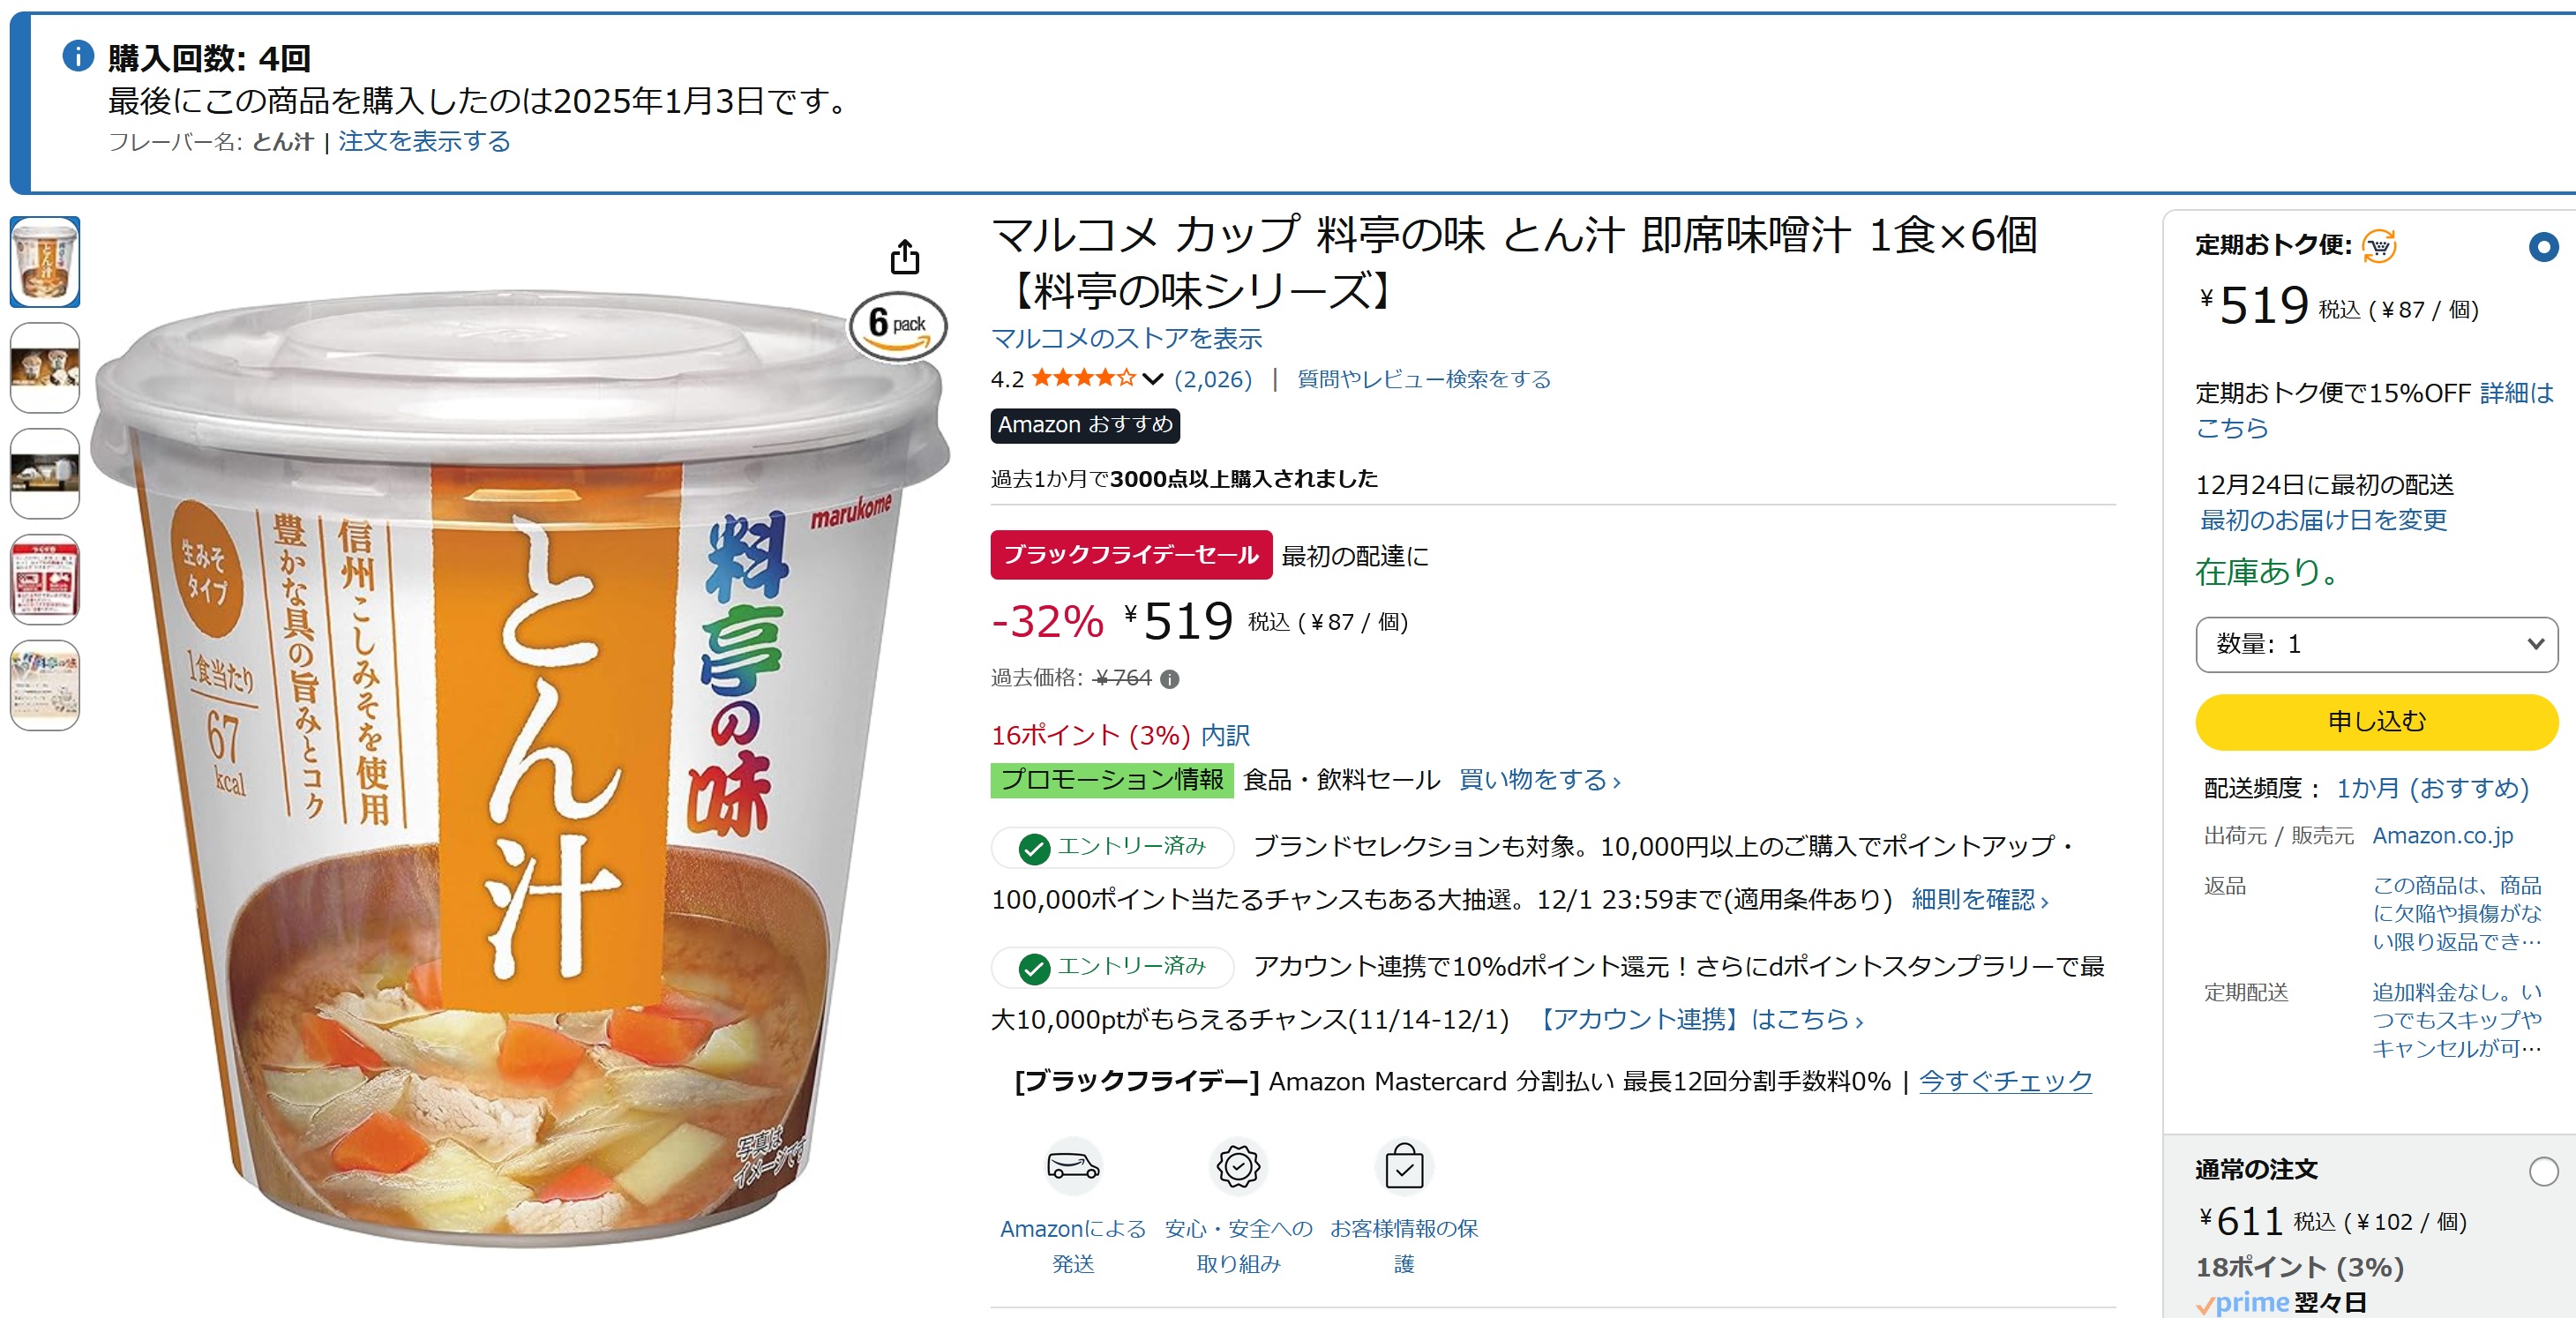Open the 注文を表示する link
Image resolution: width=2576 pixels, height=1318 pixels.
click(x=424, y=142)
